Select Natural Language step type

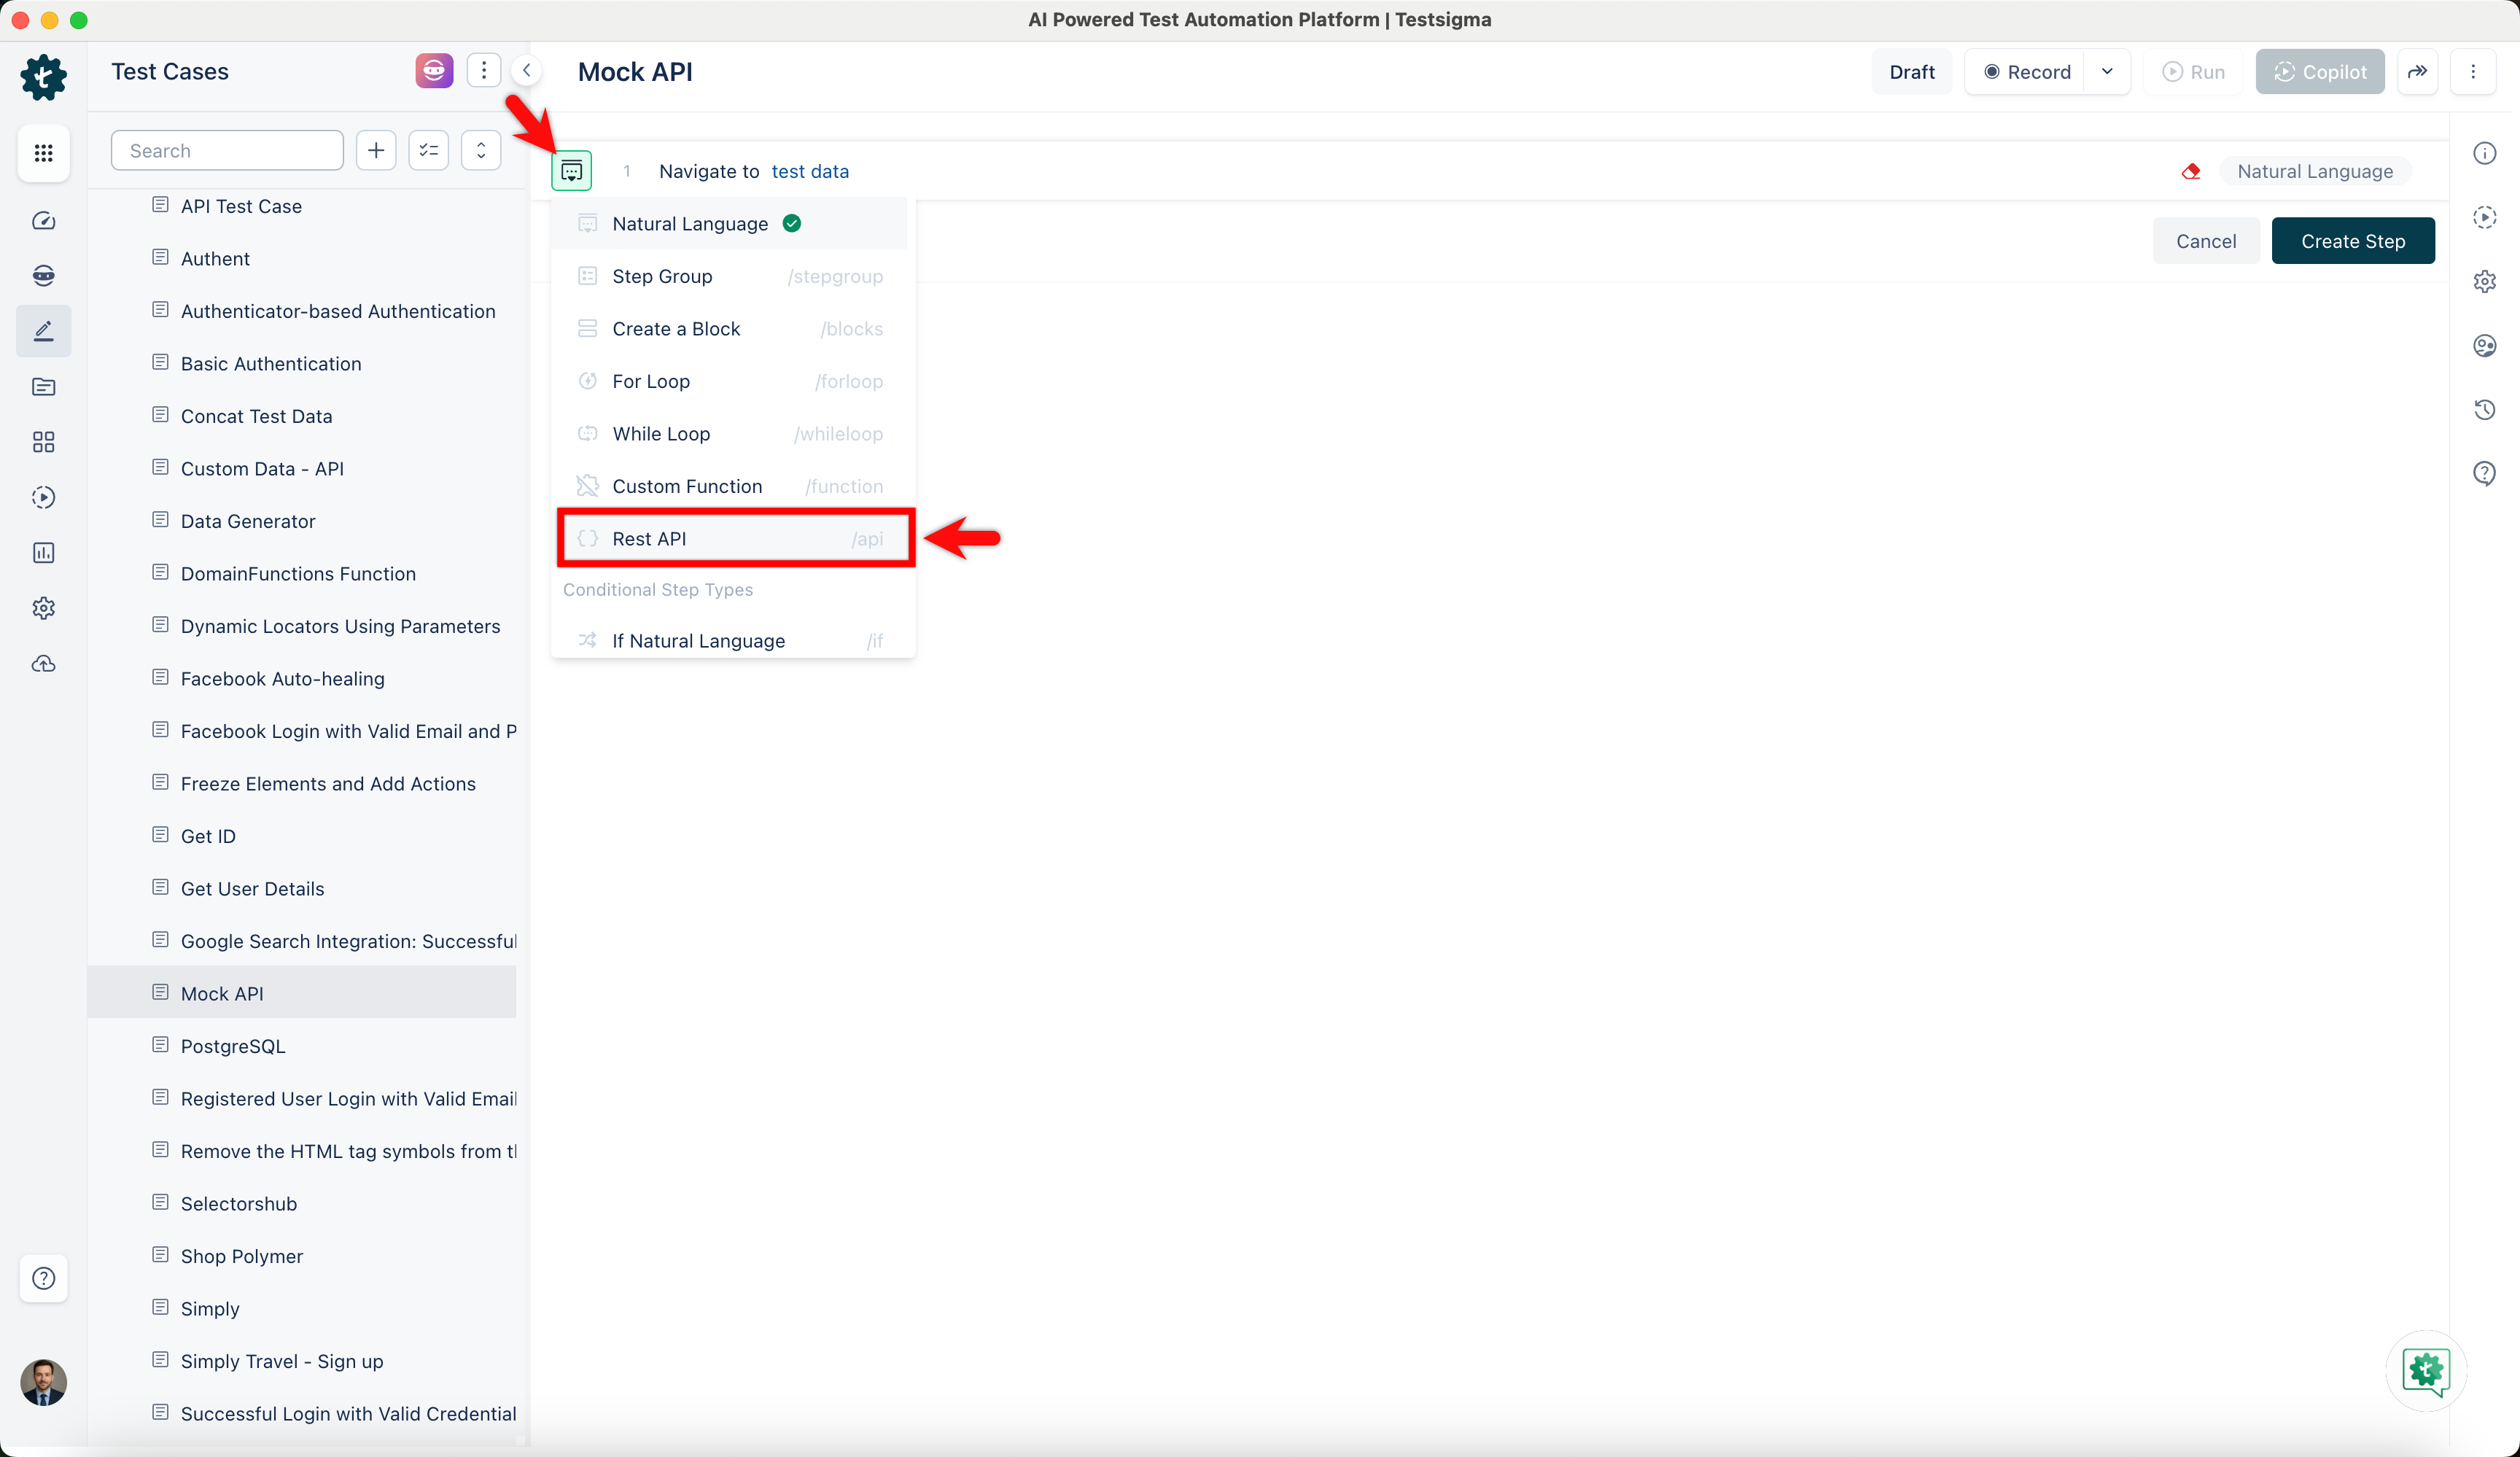pos(730,224)
